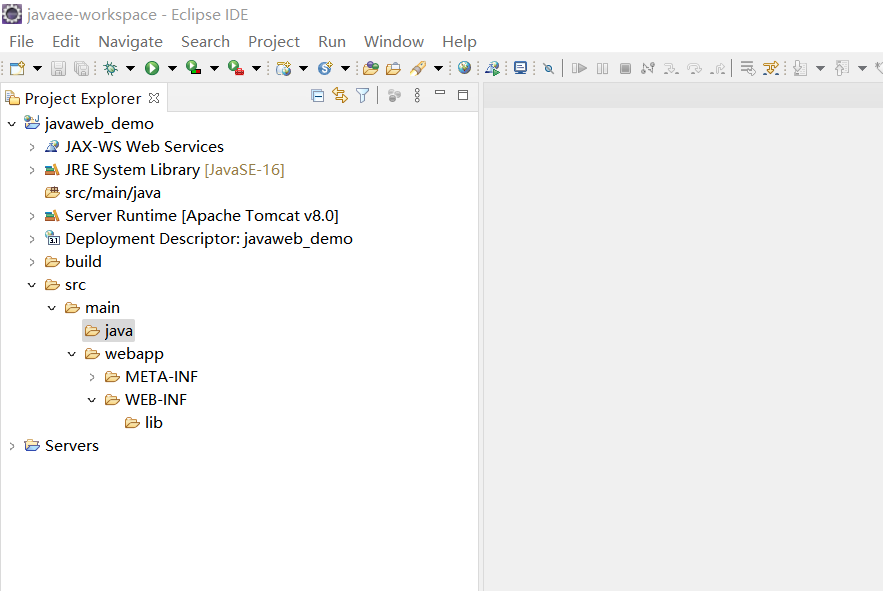Open the Edit menu

[66, 42]
